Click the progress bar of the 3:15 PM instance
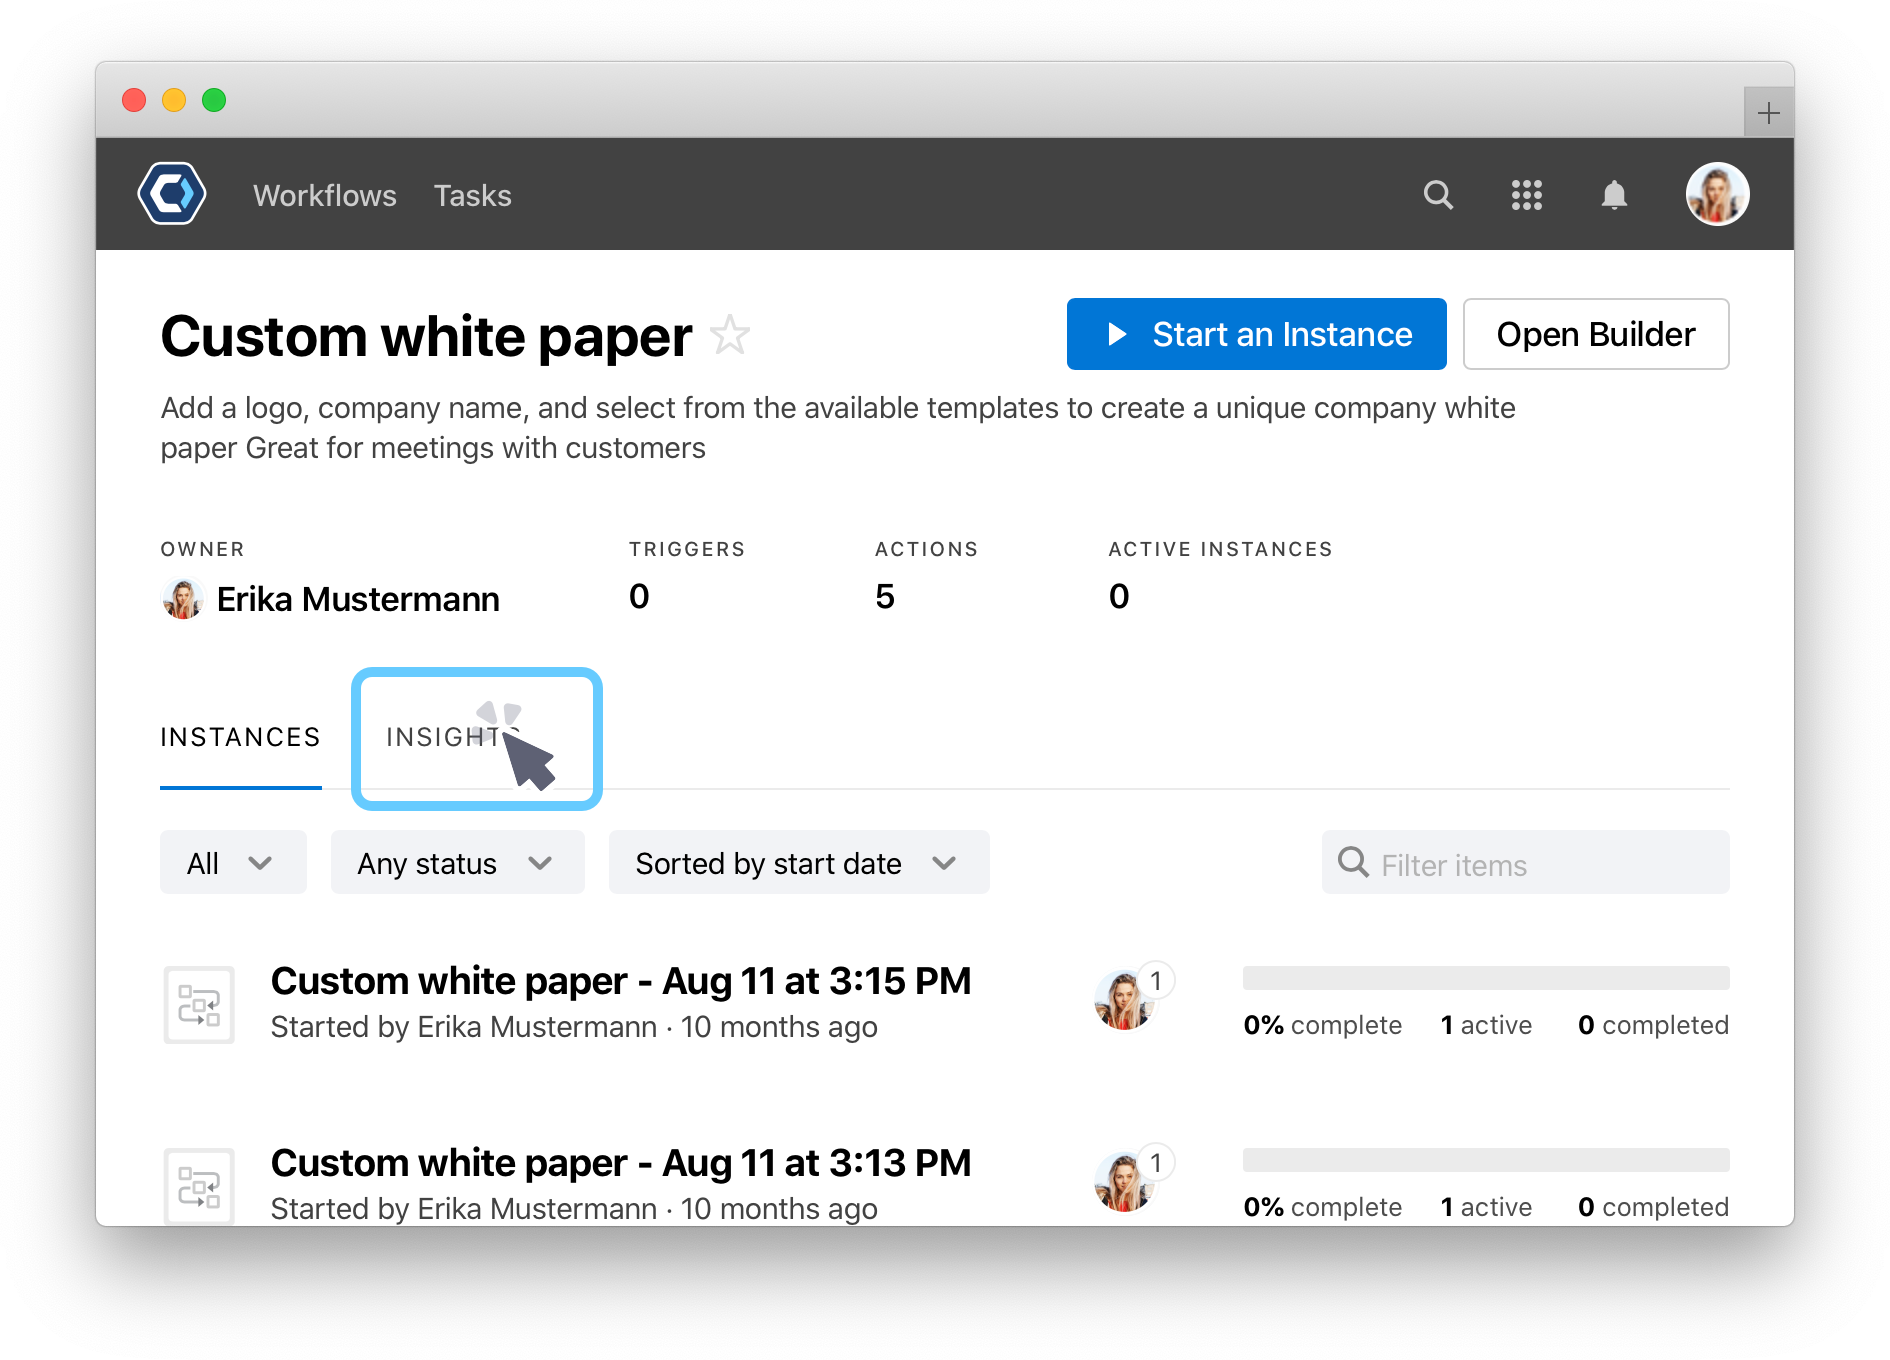1890x1360 pixels. tap(1486, 978)
